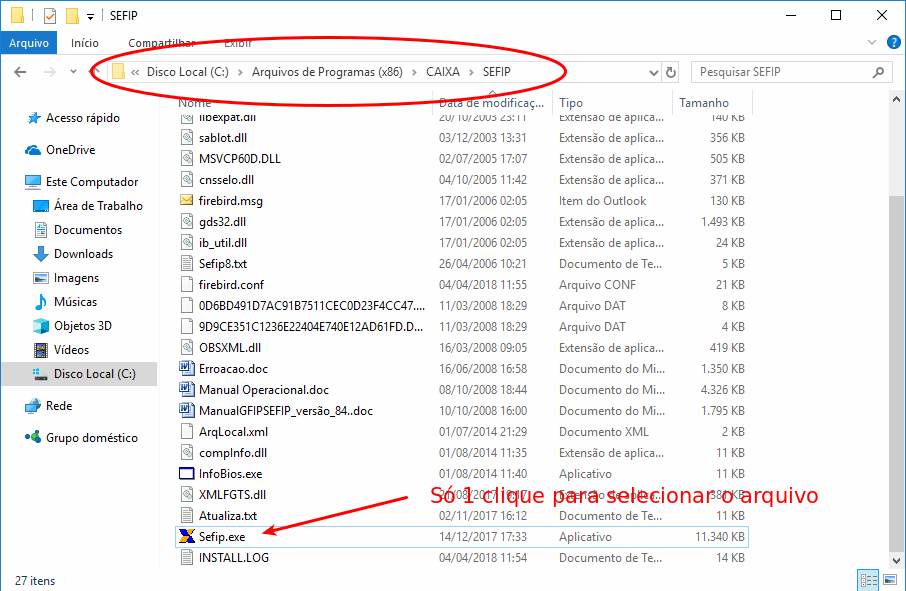Screen dimensions: 906x591
Task: Sort files by Tamanho column
Action: click(x=712, y=103)
